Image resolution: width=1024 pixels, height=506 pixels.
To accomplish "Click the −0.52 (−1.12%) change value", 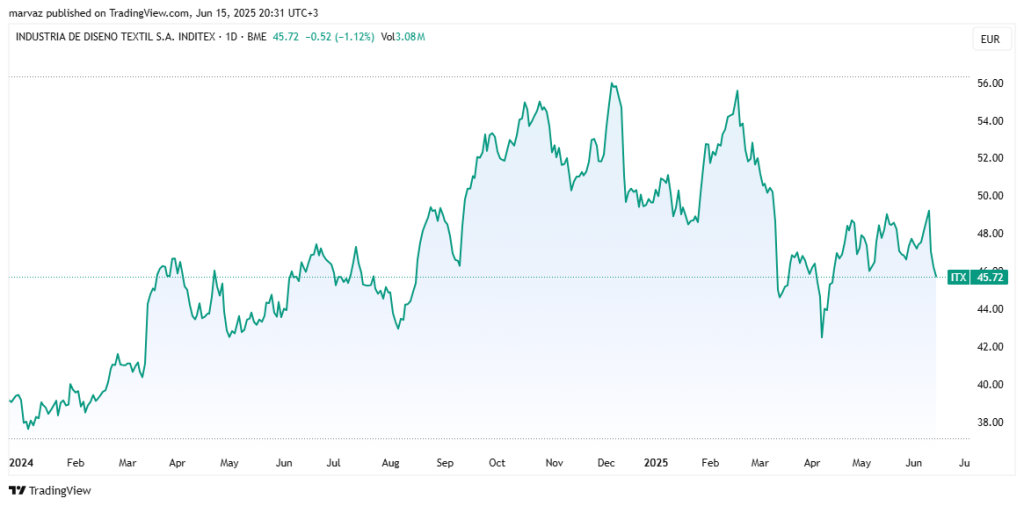I will pos(340,37).
